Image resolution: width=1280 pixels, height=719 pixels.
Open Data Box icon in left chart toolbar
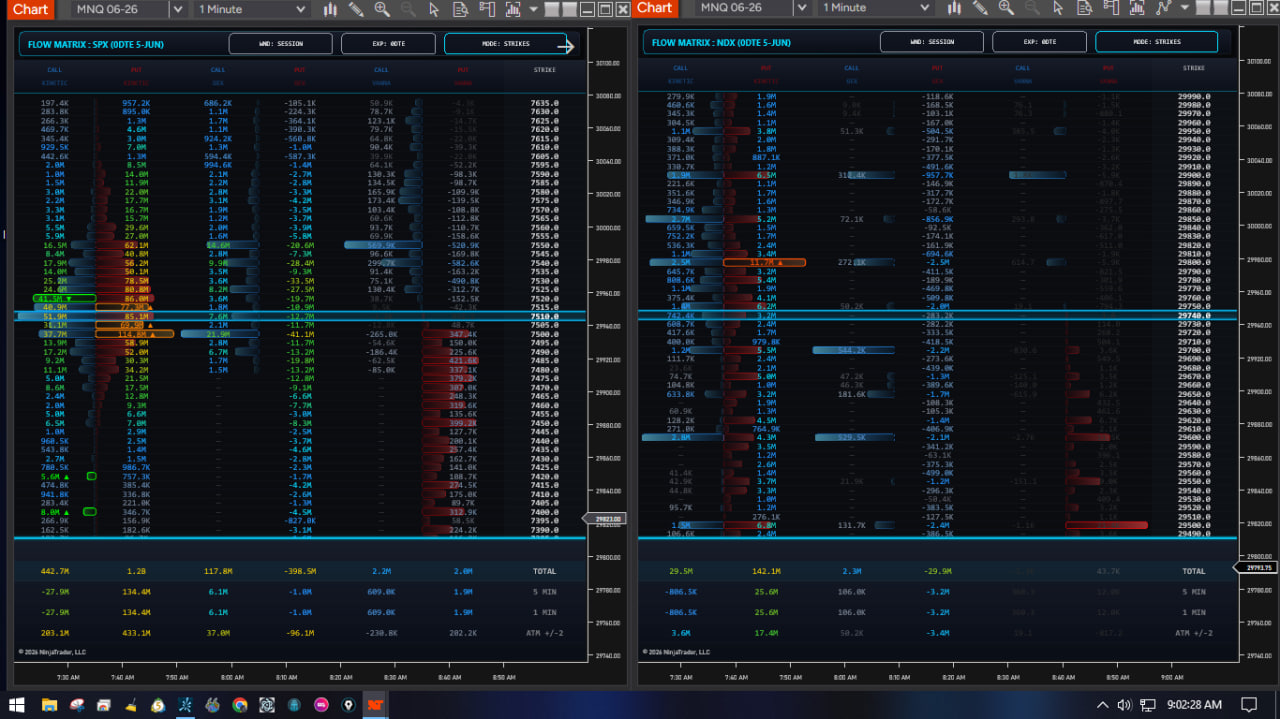pos(460,9)
